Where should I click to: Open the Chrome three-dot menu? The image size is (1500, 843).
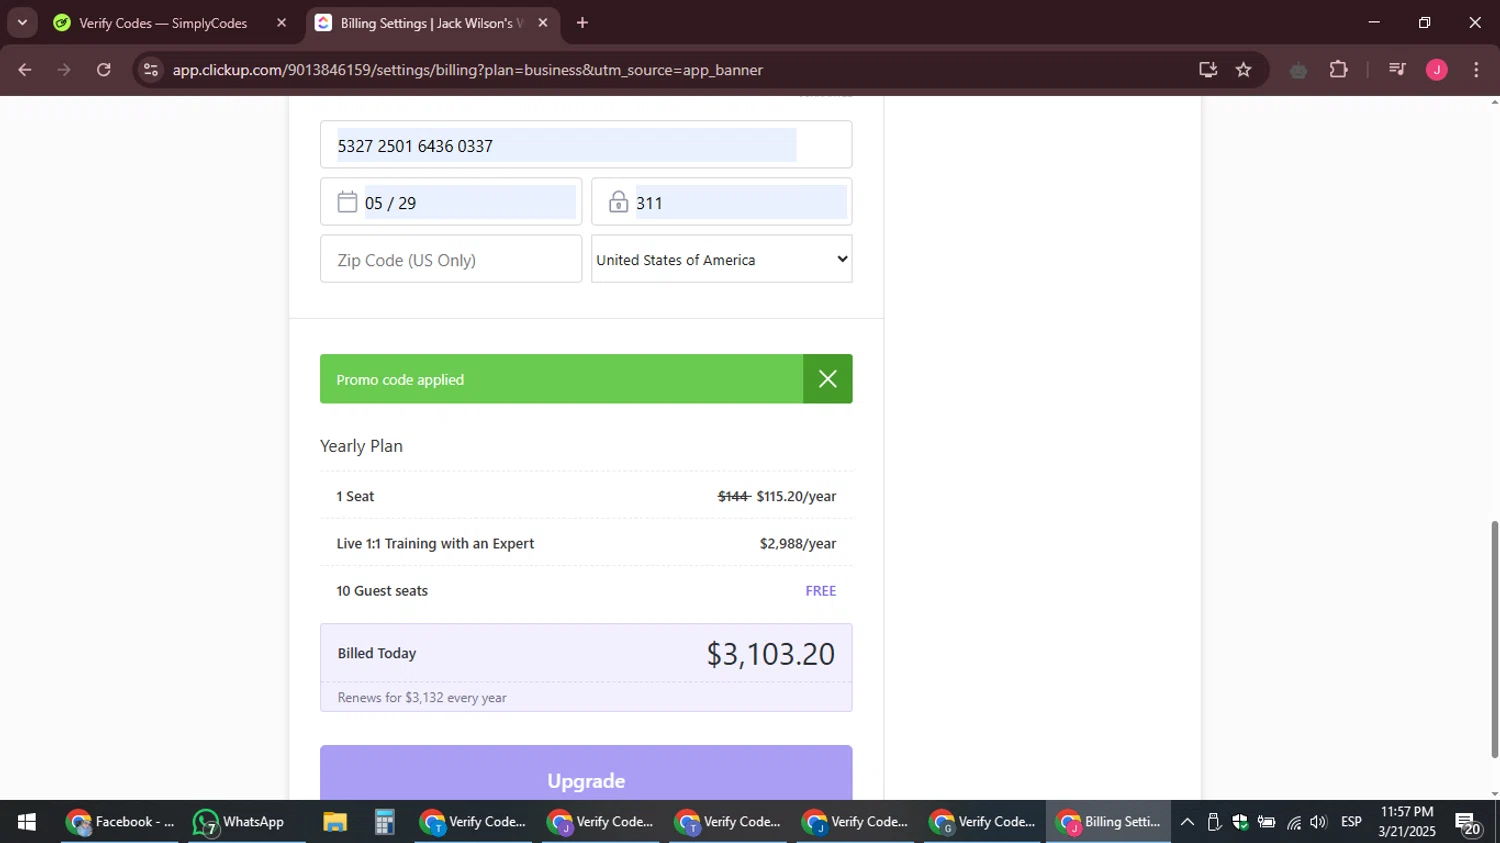(x=1476, y=70)
